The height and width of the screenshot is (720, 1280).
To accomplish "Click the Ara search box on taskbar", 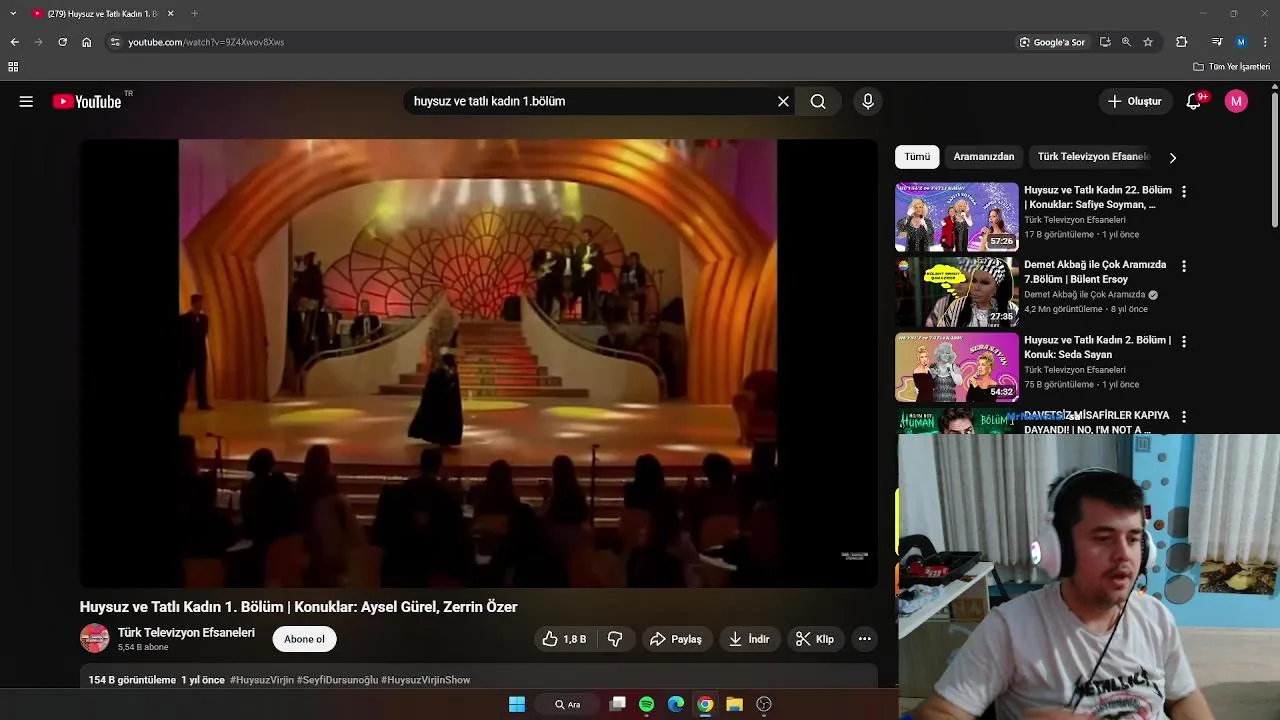I will click(x=568, y=704).
